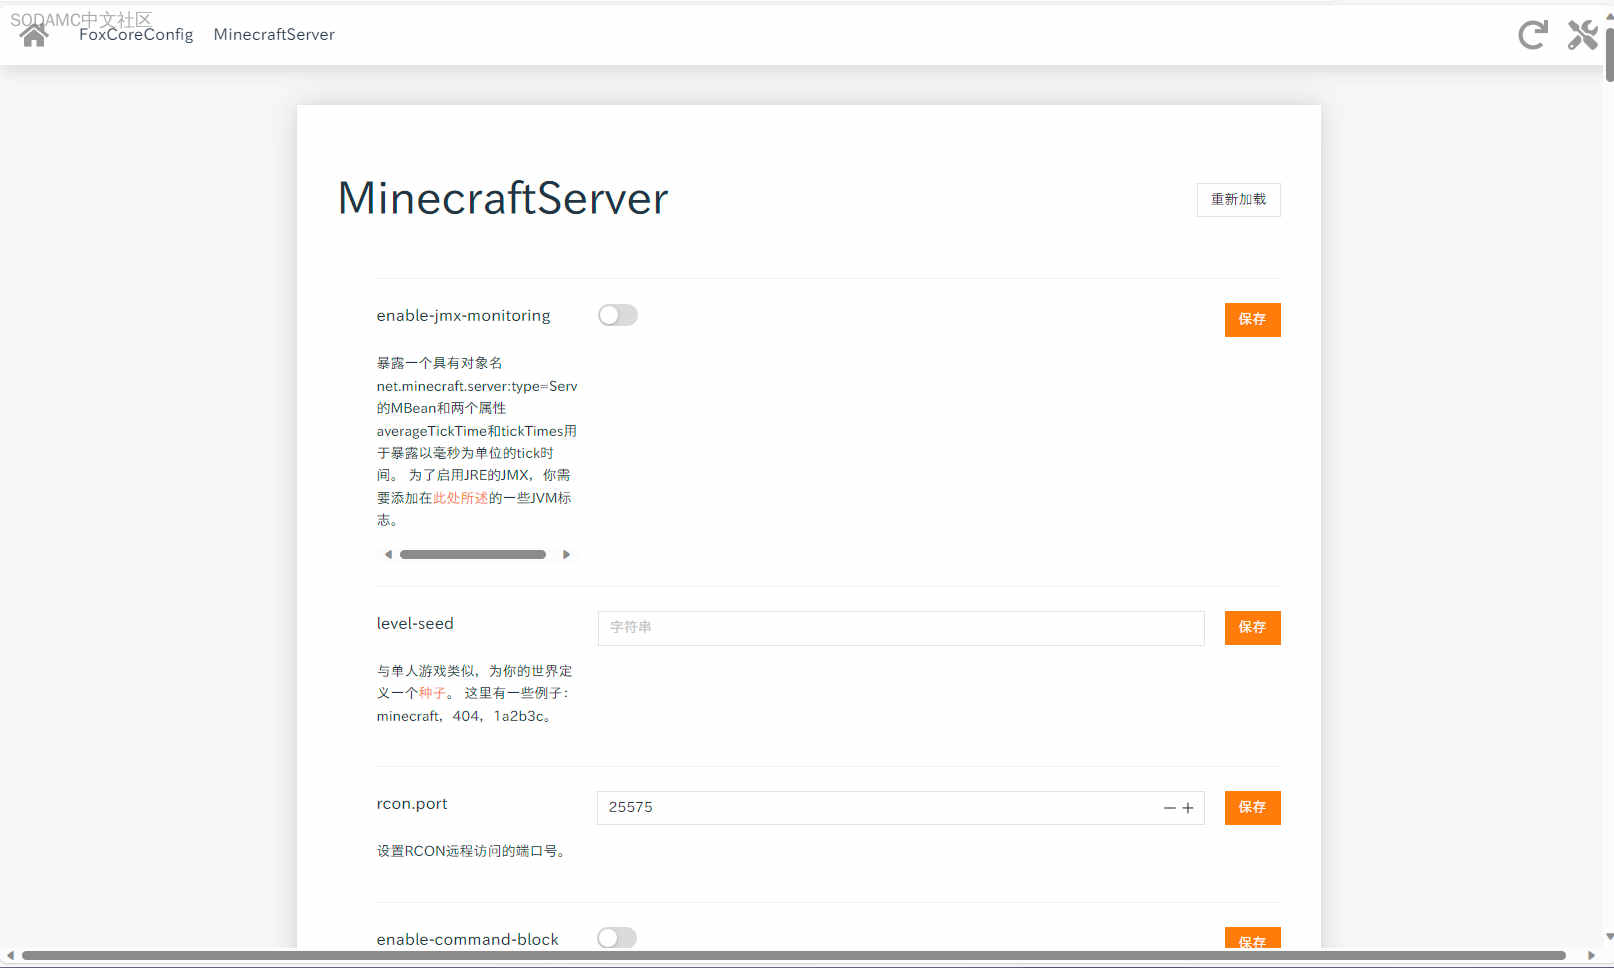Toggle enable-jmx-monitoring switch

[x=618, y=315]
